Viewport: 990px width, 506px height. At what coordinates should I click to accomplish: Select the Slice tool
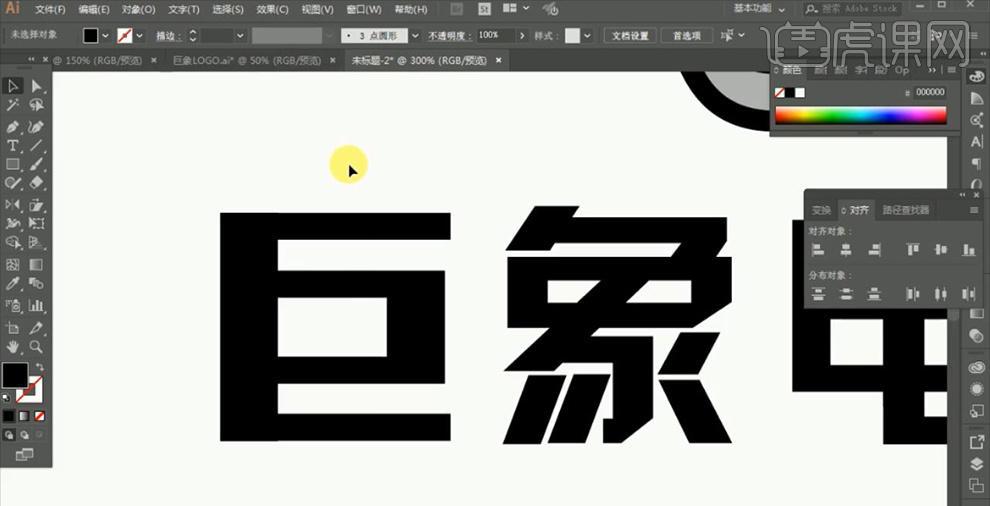[37, 327]
